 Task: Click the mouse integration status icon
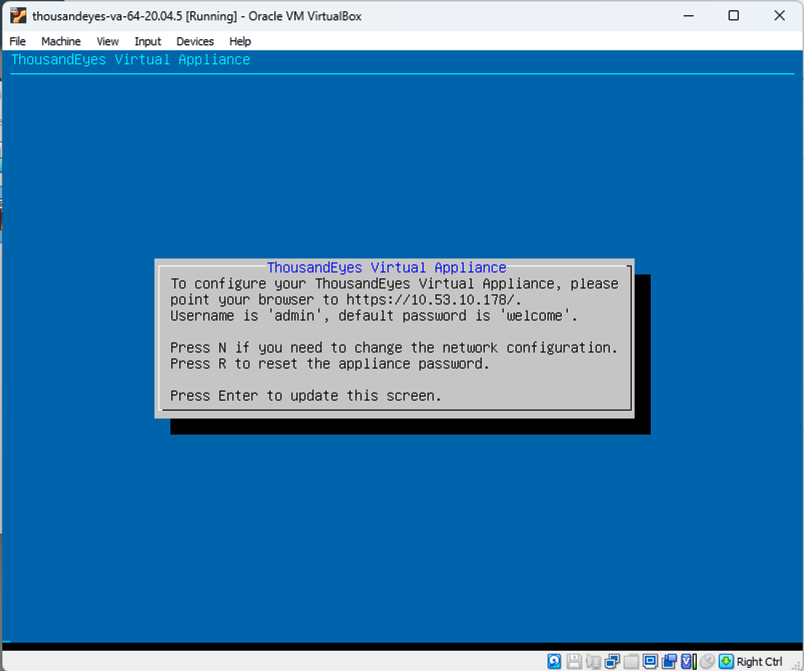707,661
